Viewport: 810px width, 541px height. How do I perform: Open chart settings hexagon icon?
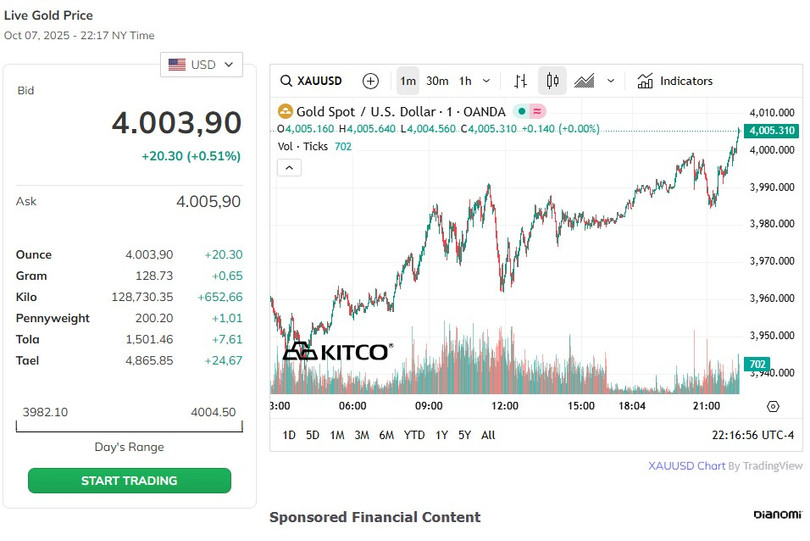772,406
